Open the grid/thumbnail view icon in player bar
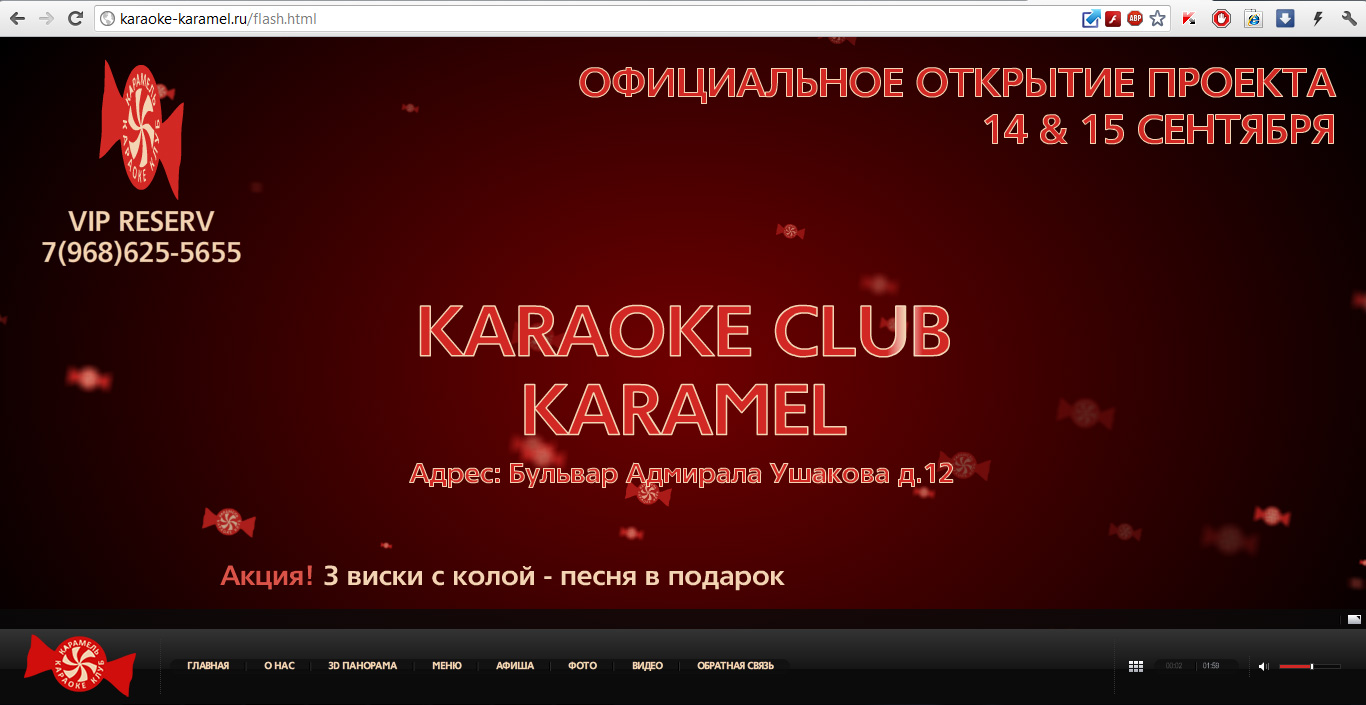This screenshot has width=1366, height=705. (1136, 666)
